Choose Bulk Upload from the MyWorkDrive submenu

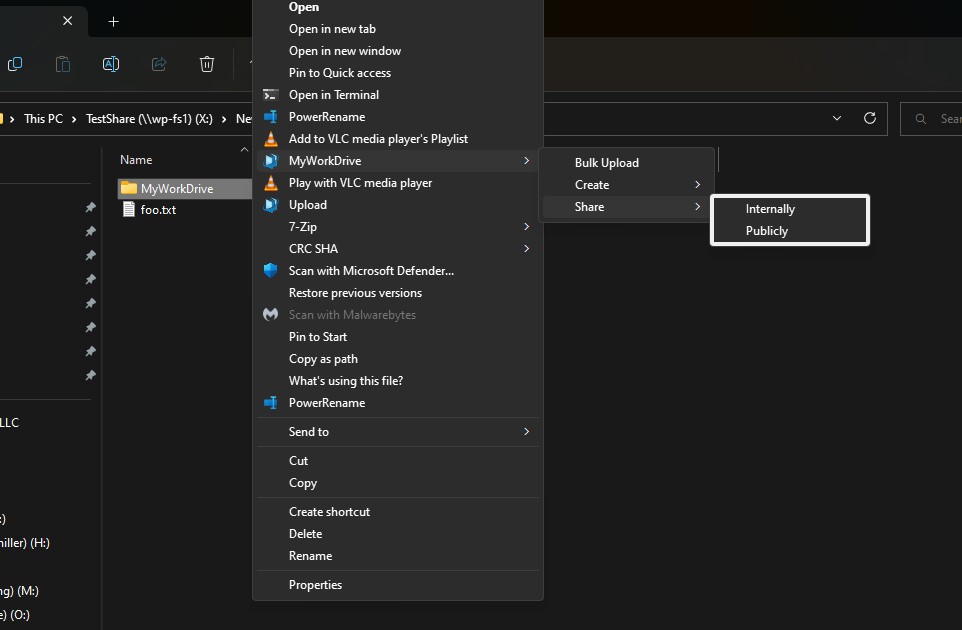click(x=606, y=163)
